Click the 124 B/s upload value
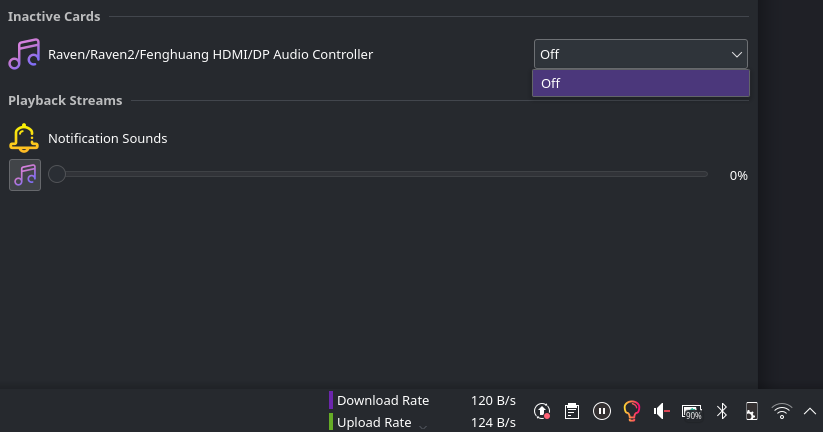Screen dimensions: 823x432 coord(493,423)
